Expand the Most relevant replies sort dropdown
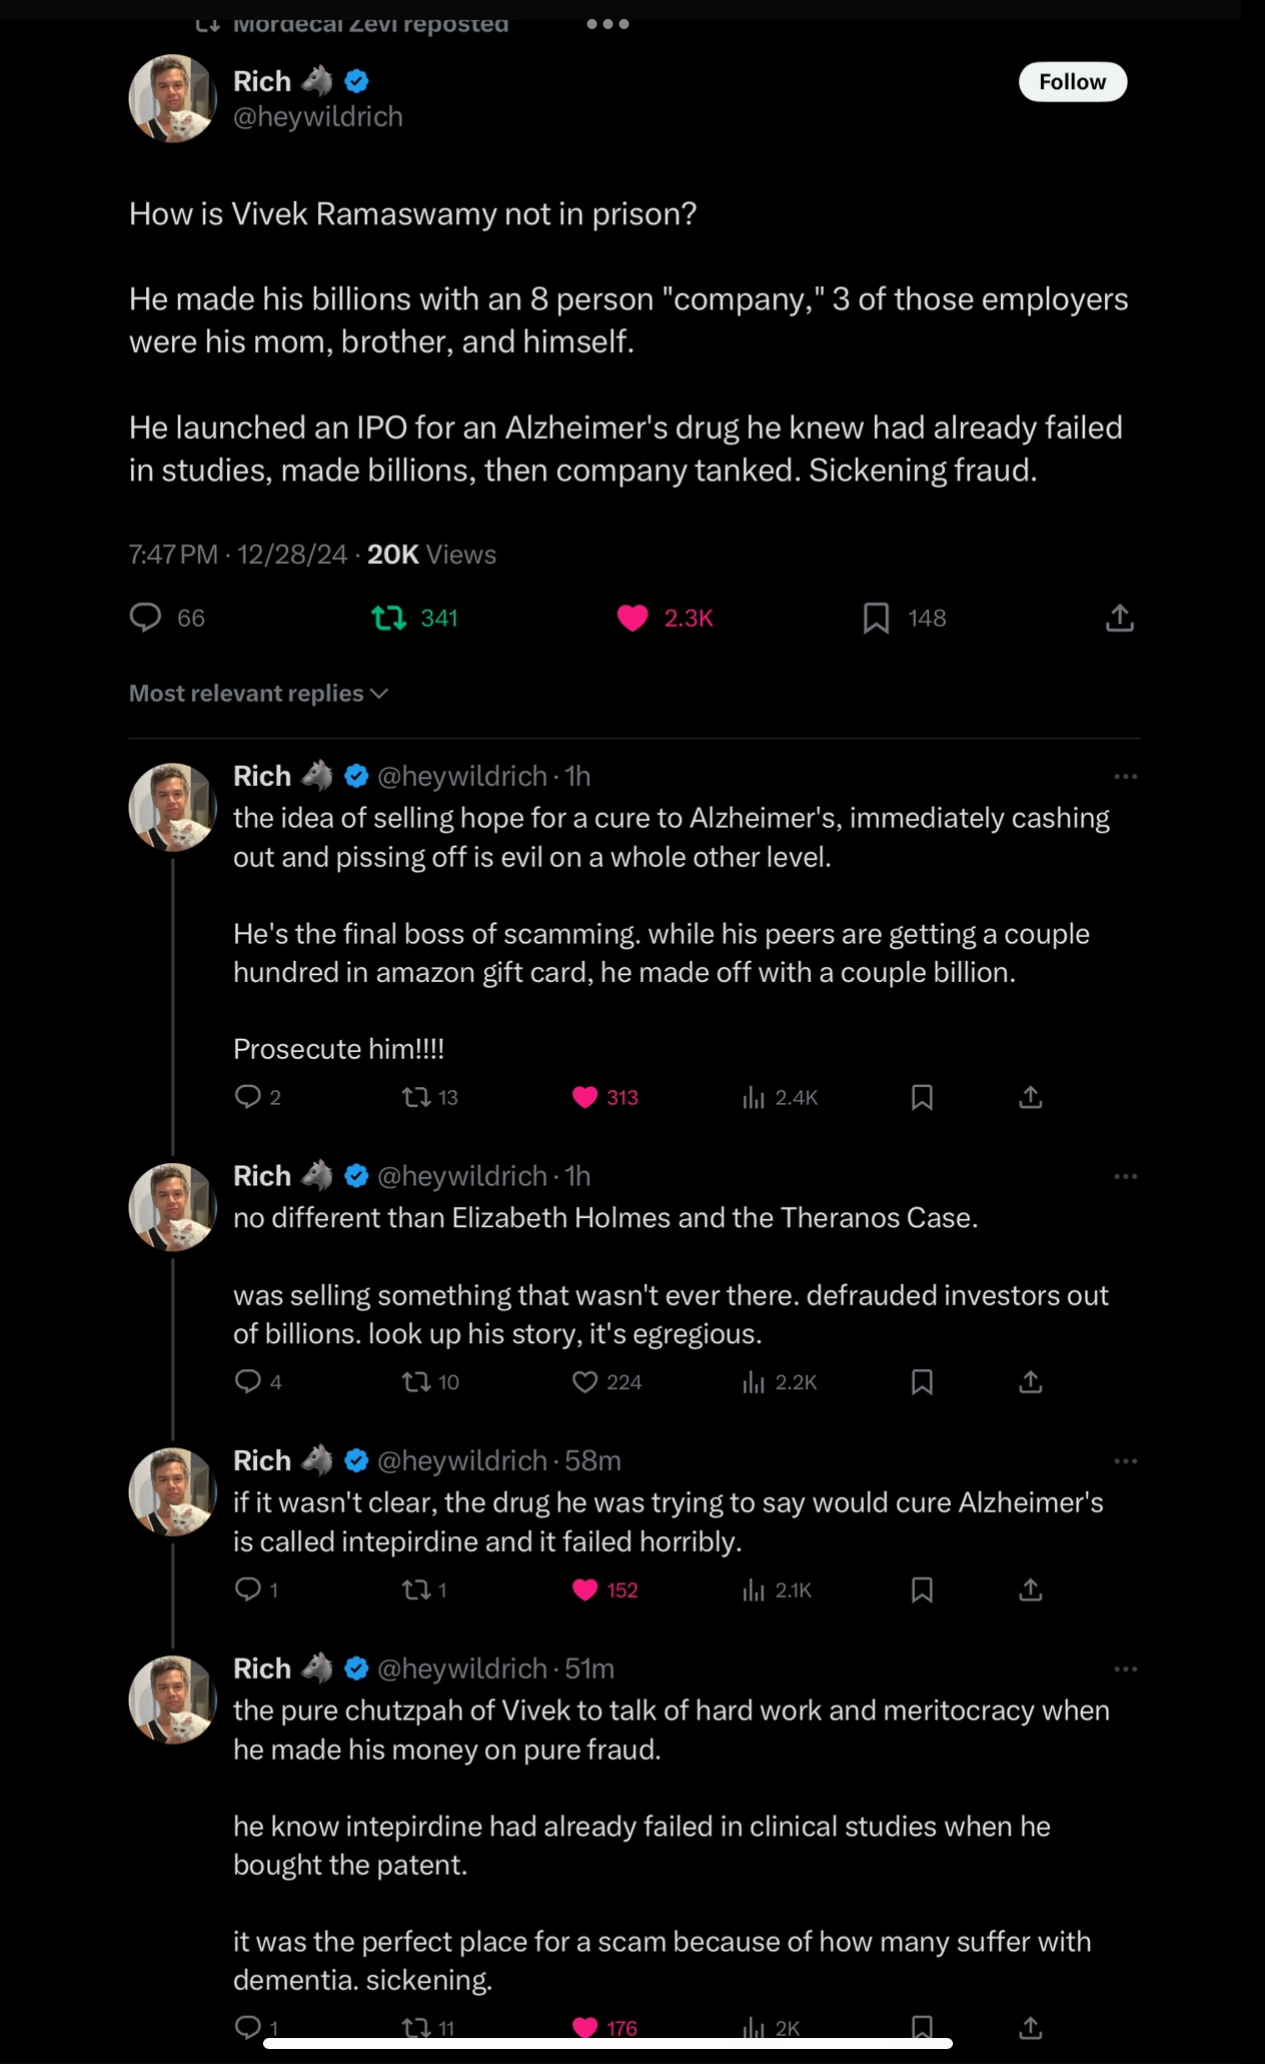The image size is (1265, 2064). coord(258,693)
